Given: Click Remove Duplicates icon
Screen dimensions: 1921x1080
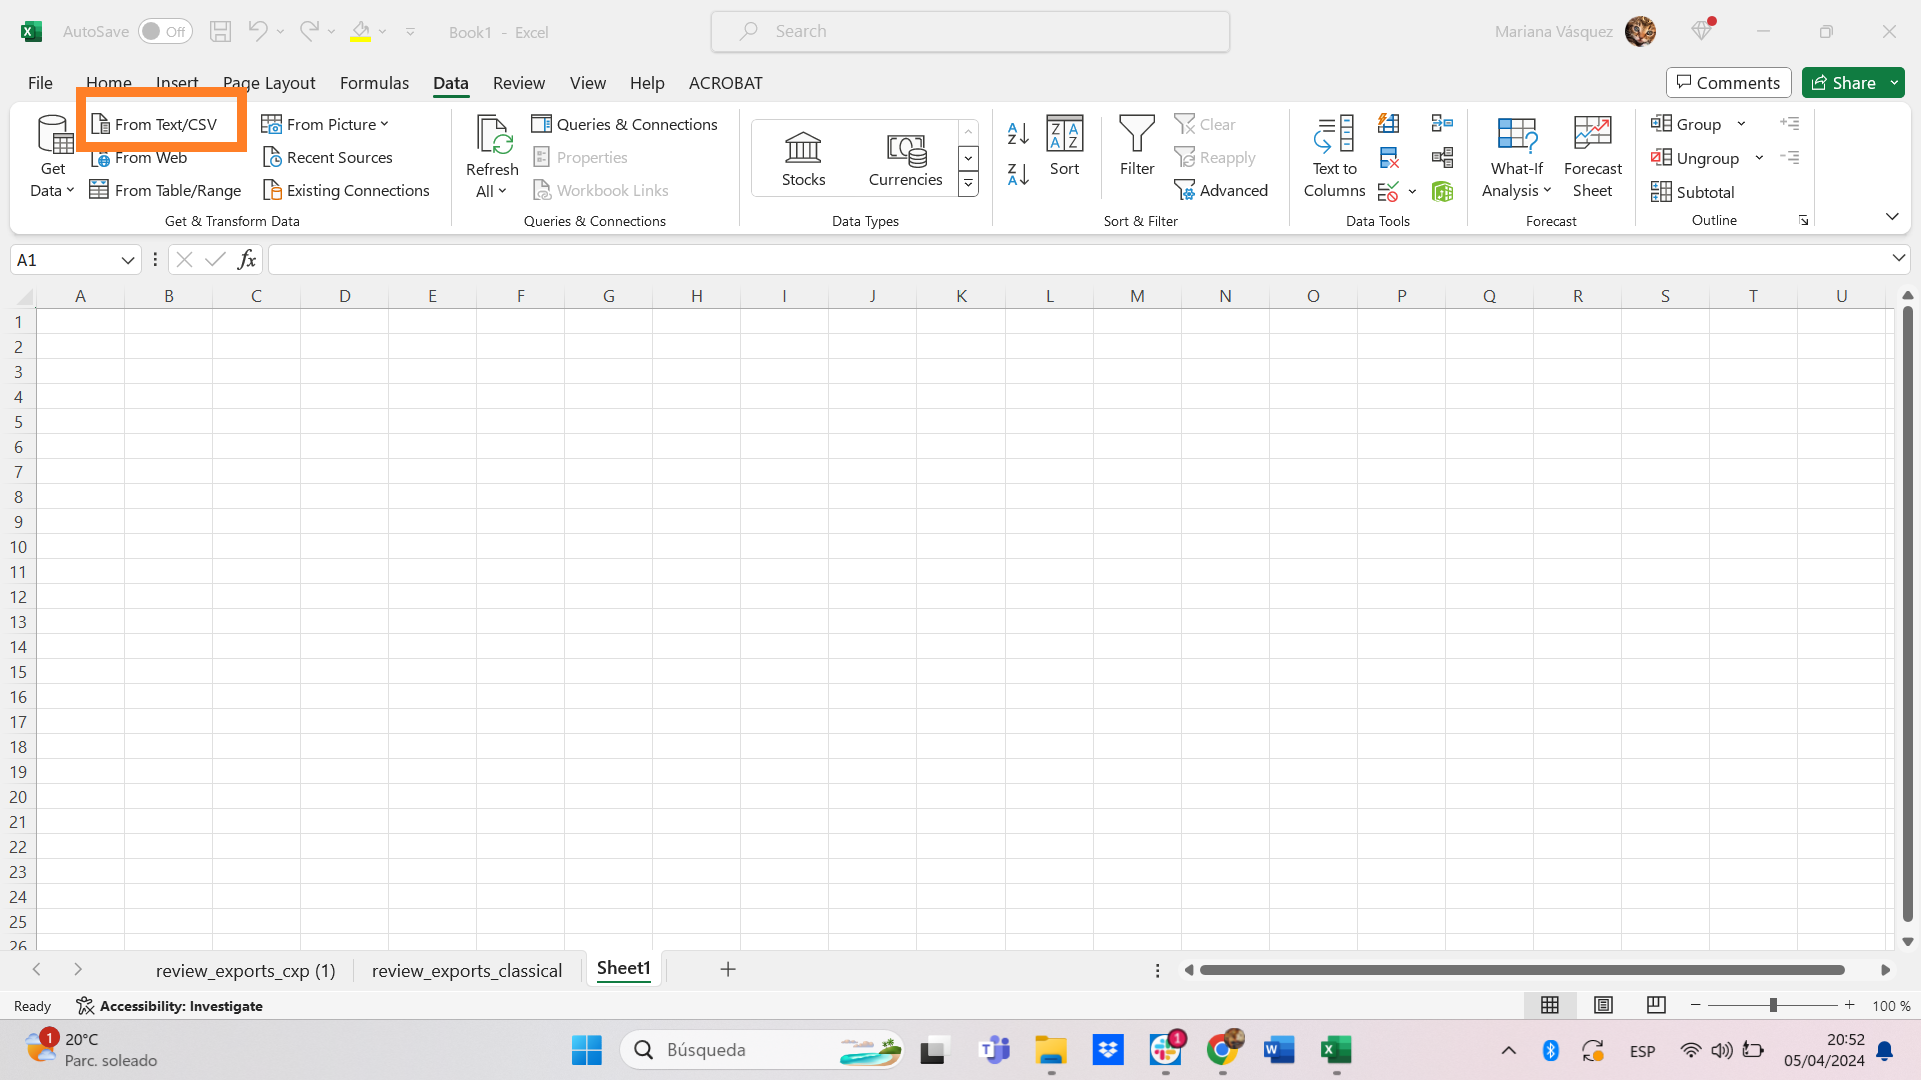Looking at the screenshot, I should click(1389, 158).
